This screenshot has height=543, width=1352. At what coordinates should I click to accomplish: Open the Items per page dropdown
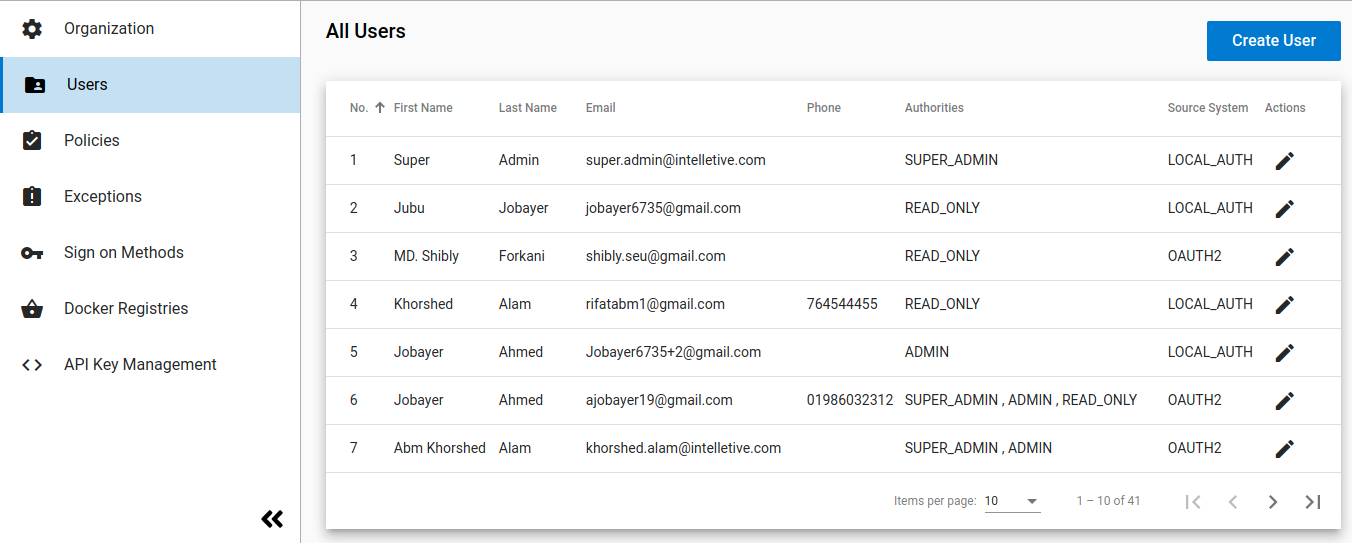pos(1012,501)
